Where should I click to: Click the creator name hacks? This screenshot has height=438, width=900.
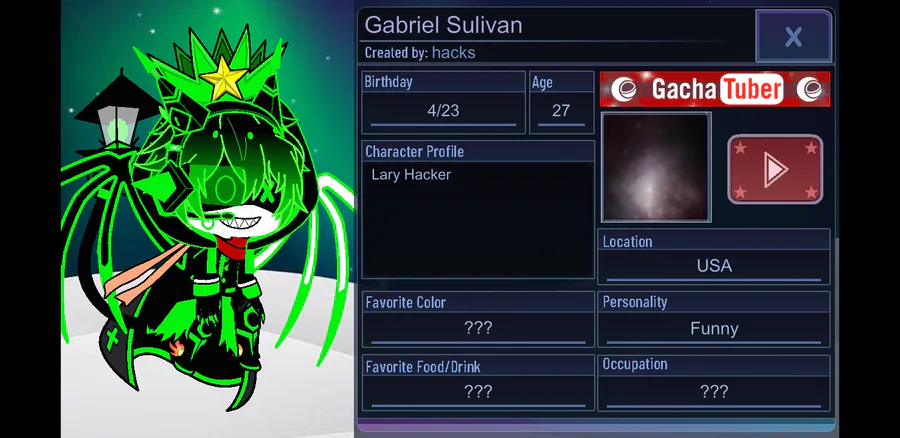click(453, 53)
